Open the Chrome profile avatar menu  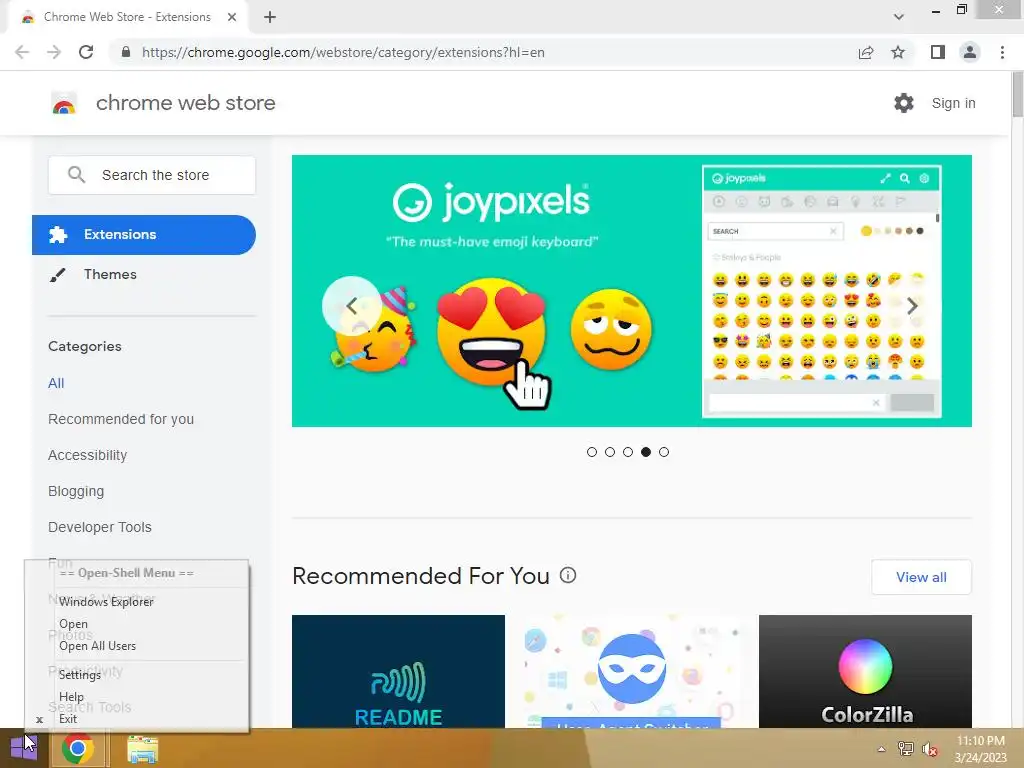[x=970, y=52]
